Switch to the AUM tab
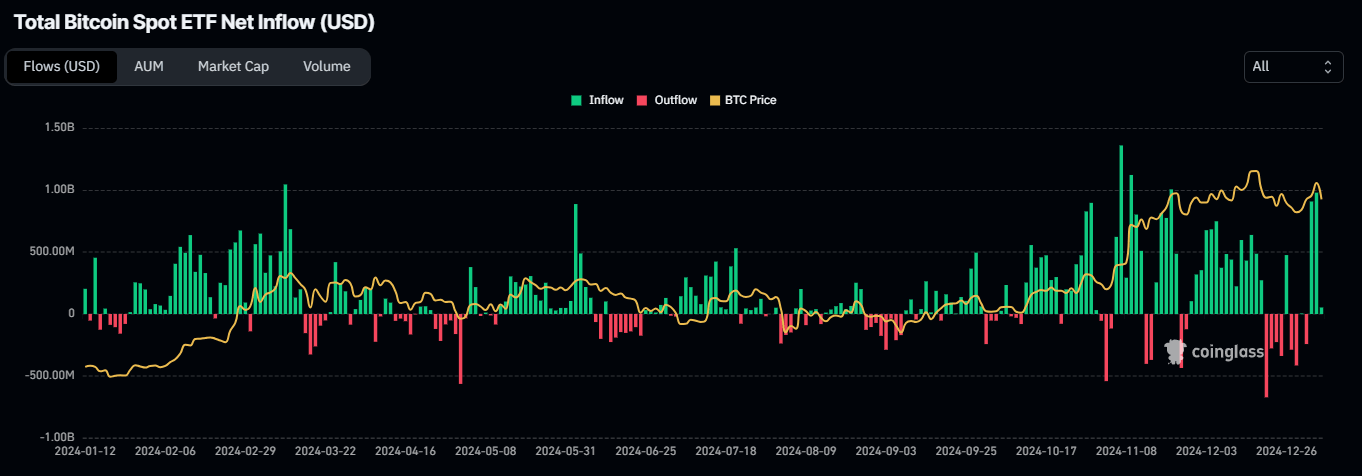Image resolution: width=1362 pixels, height=476 pixels. click(x=149, y=67)
